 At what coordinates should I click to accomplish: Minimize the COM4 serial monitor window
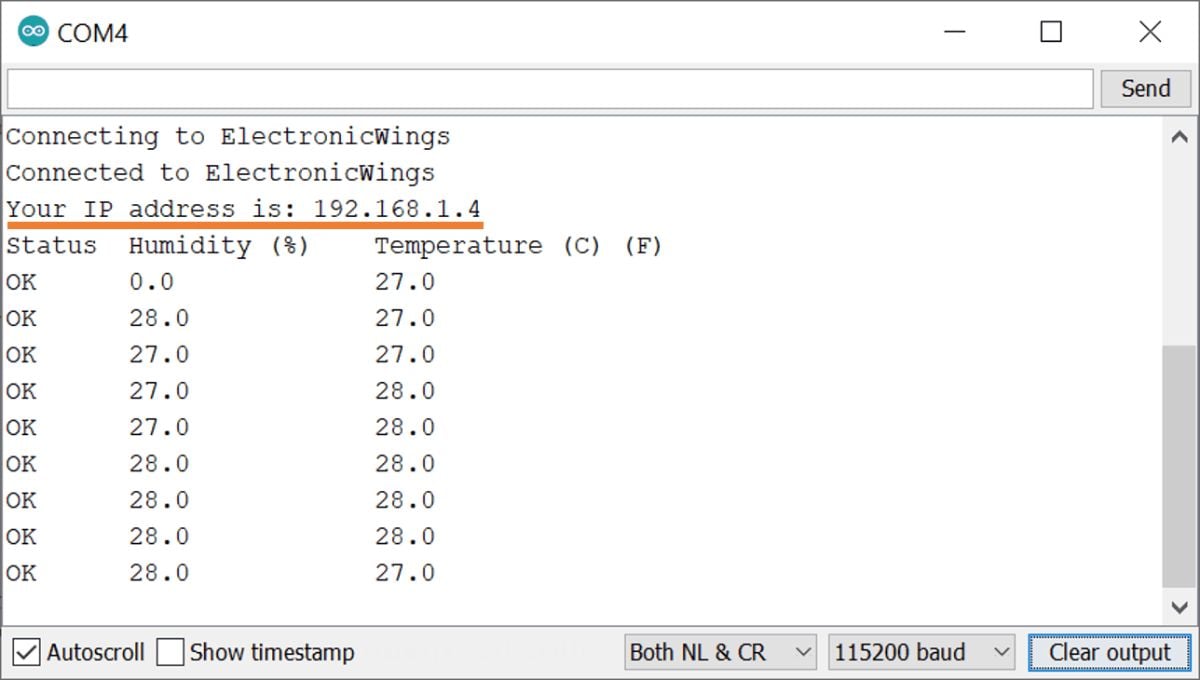955,32
